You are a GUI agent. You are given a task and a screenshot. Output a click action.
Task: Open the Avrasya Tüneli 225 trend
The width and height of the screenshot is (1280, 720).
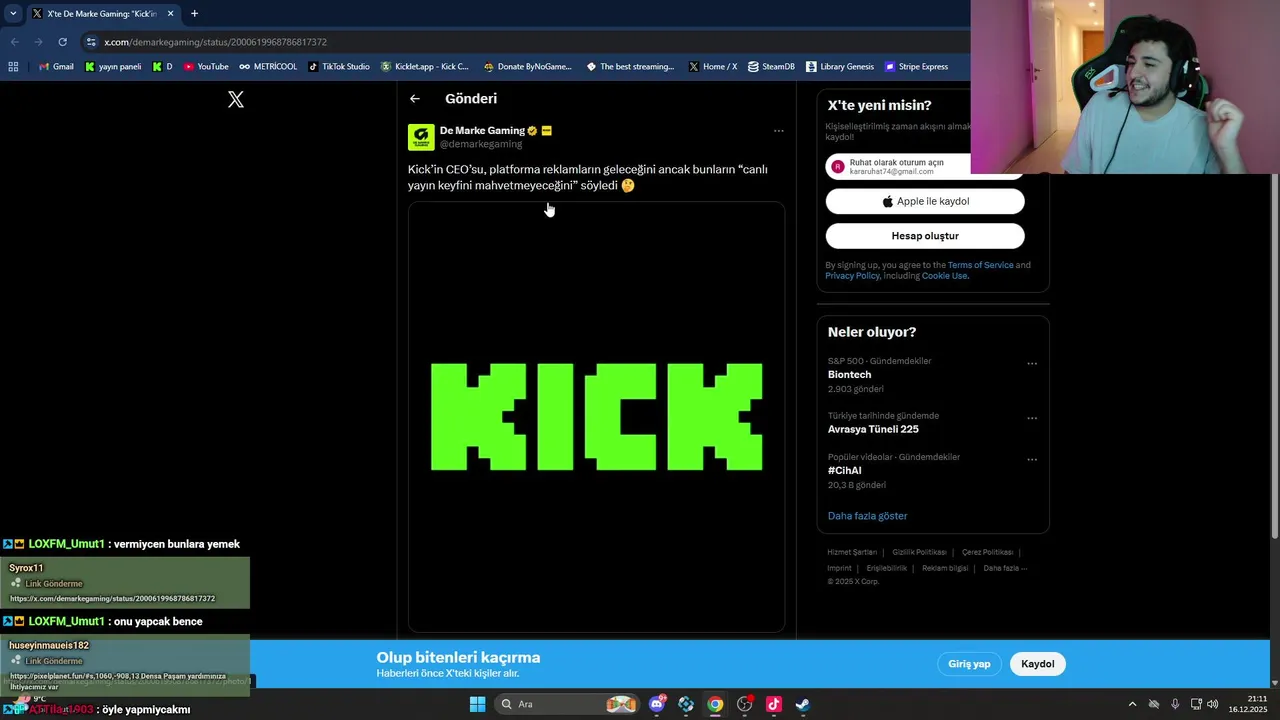873,429
